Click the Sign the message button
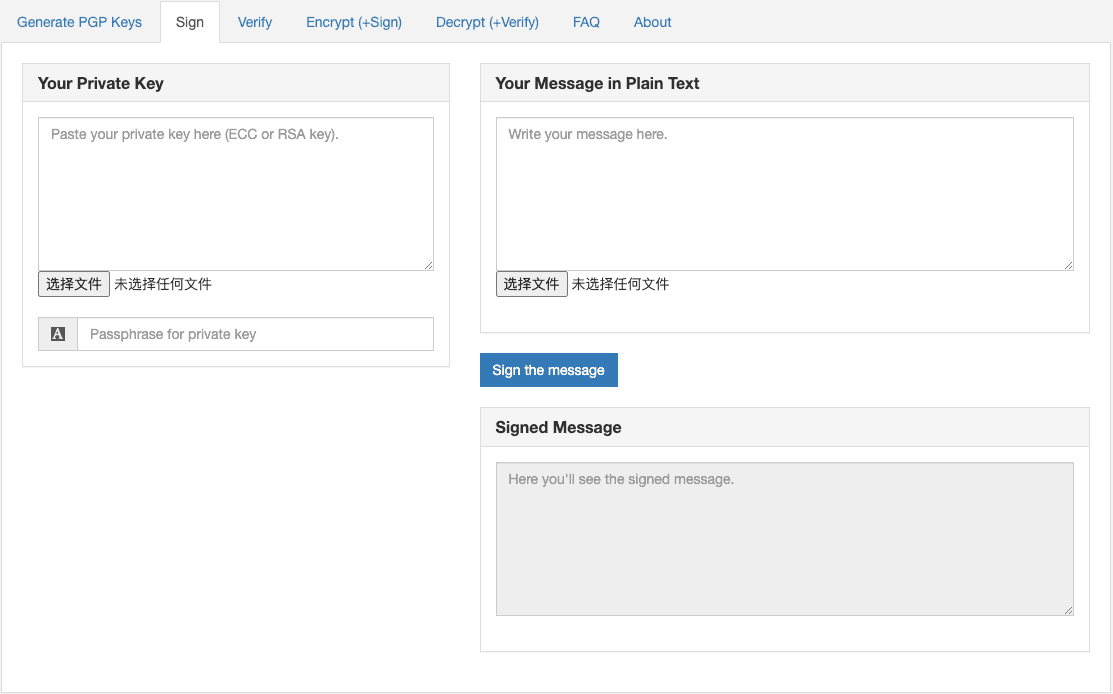This screenshot has height=694, width=1113. pyautogui.click(x=548, y=370)
